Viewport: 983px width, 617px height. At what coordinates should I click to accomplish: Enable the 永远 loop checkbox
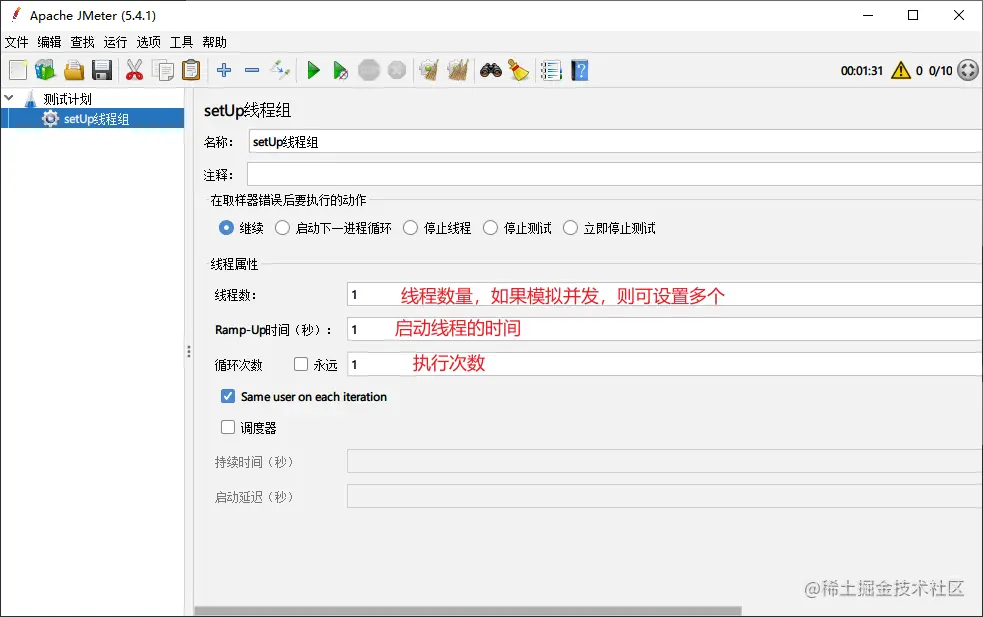point(301,364)
